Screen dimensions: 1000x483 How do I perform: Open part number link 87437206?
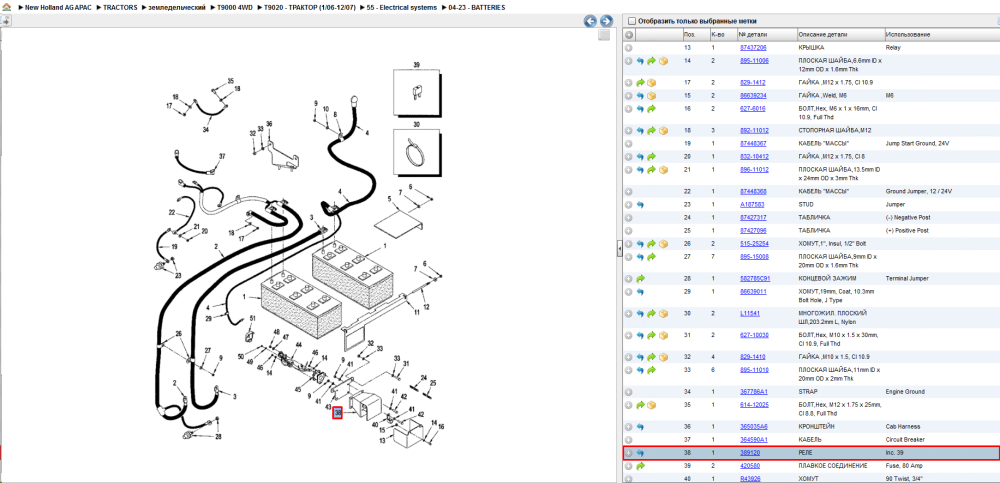(753, 48)
